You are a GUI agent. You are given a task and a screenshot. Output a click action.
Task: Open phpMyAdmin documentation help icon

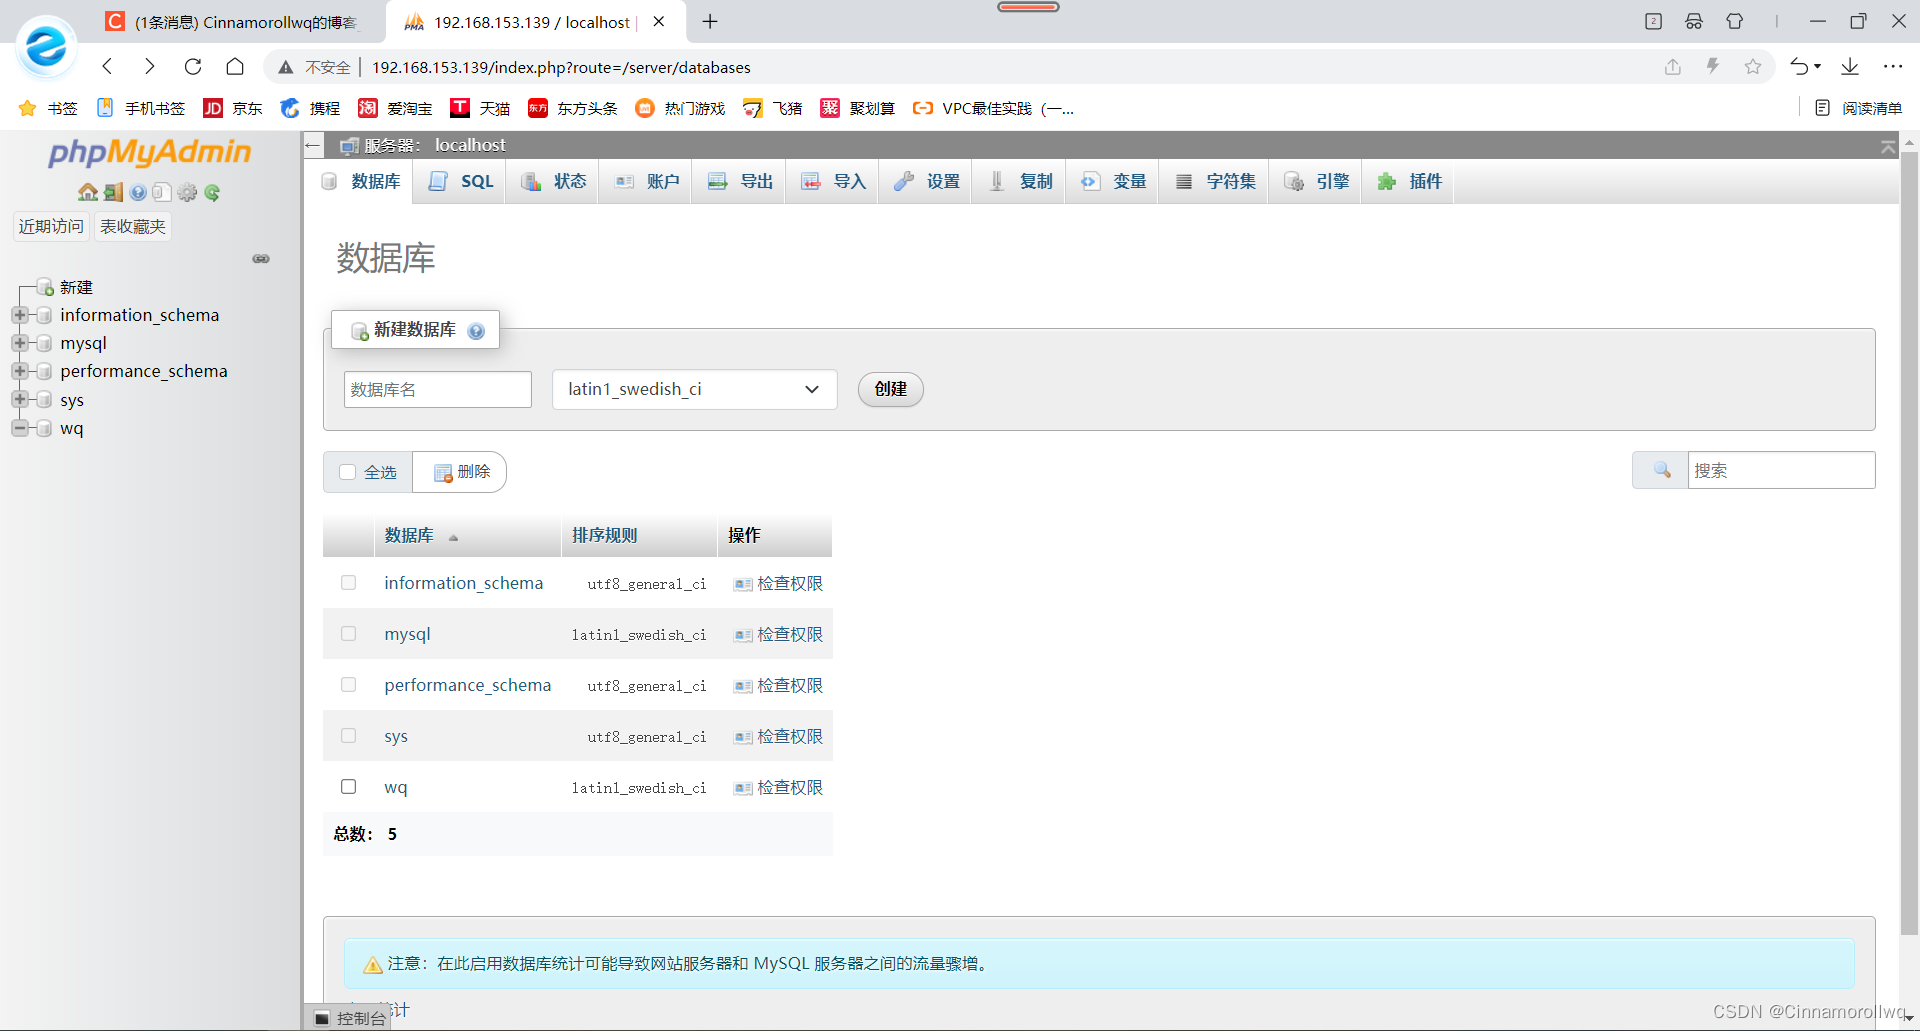(137, 192)
